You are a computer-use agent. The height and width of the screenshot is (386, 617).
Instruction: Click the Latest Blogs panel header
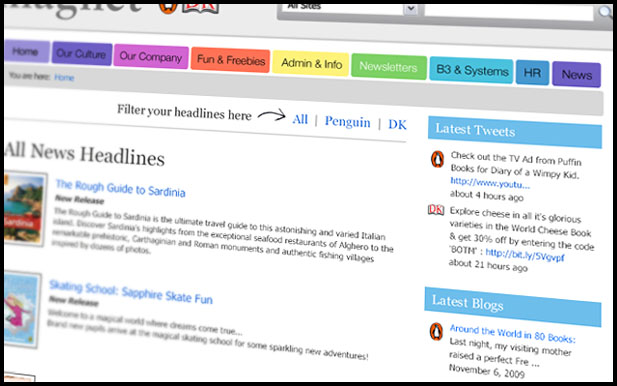pos(513,306)
